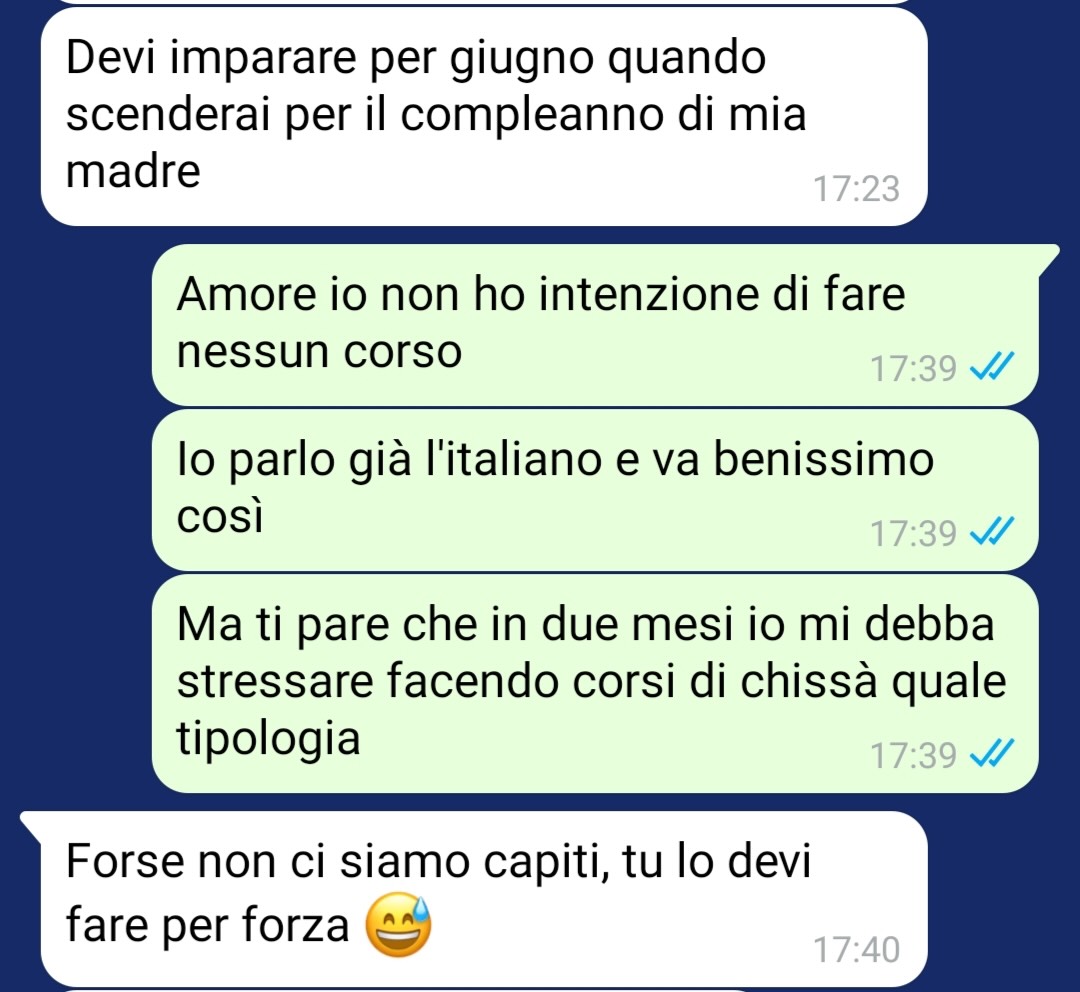Tap the 17:23 timestamp
This screenshot has width=1080, height=992.
857,189
